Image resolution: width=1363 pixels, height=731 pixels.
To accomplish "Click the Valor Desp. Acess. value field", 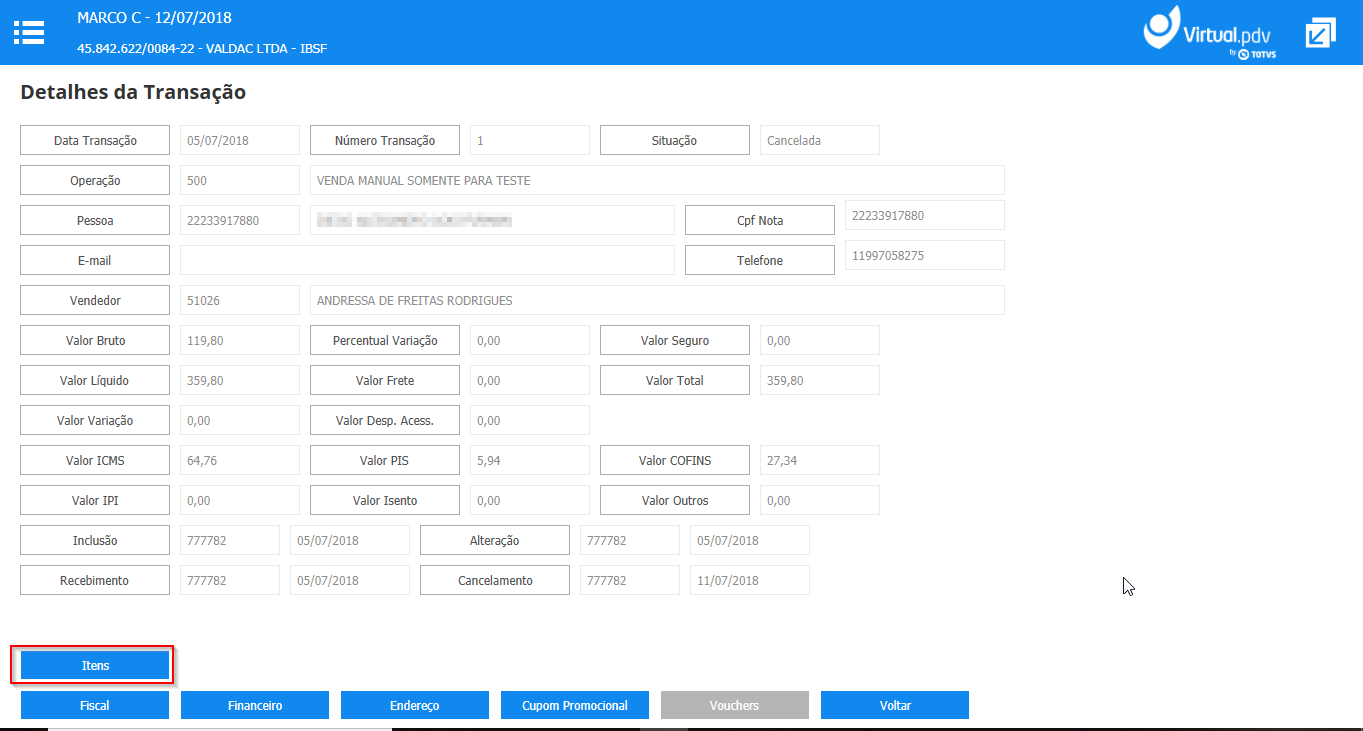I will tap(530, 420).
